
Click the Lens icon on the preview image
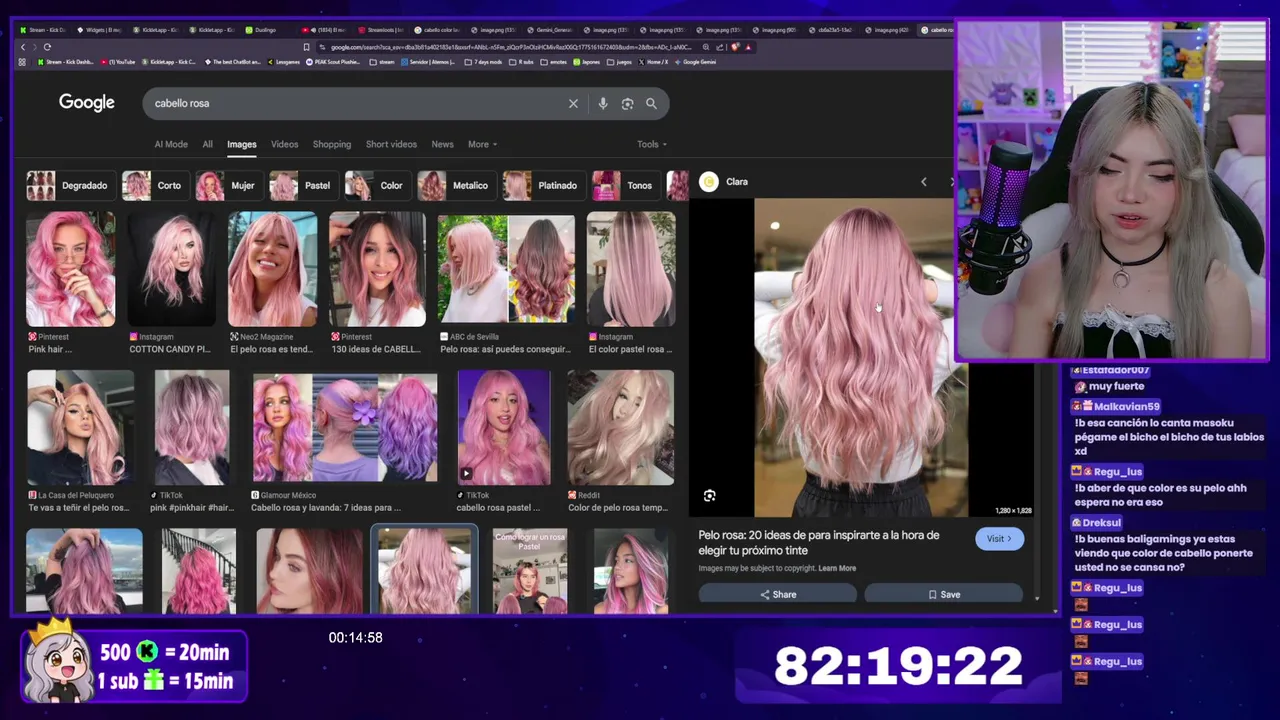point(709,495)
